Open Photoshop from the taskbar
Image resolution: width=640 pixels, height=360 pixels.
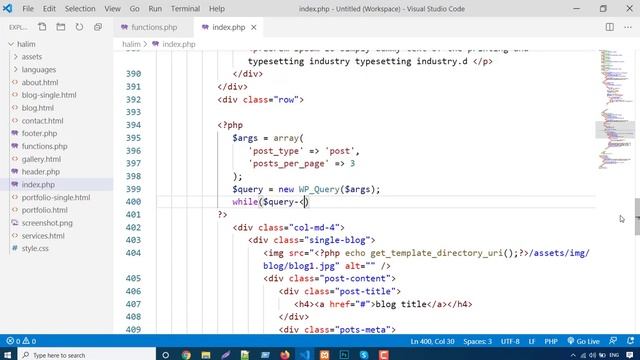(344, 355)
